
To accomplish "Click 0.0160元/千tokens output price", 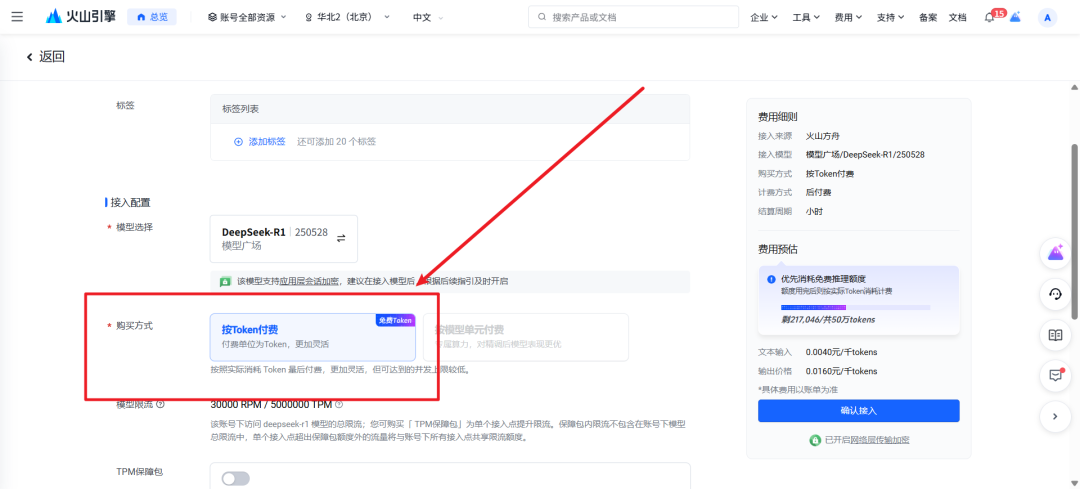I will (841, 371).
